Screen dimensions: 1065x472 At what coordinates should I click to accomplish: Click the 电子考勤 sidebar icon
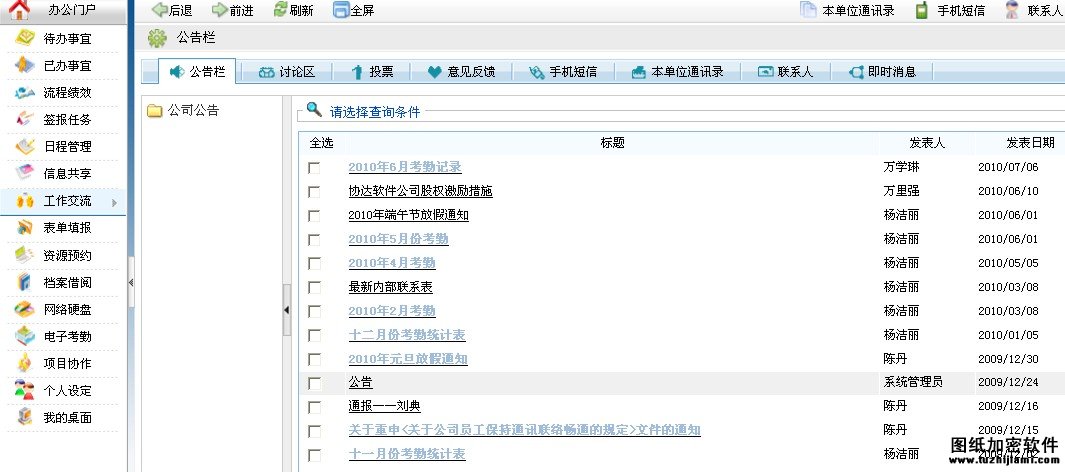coord(25,336)
